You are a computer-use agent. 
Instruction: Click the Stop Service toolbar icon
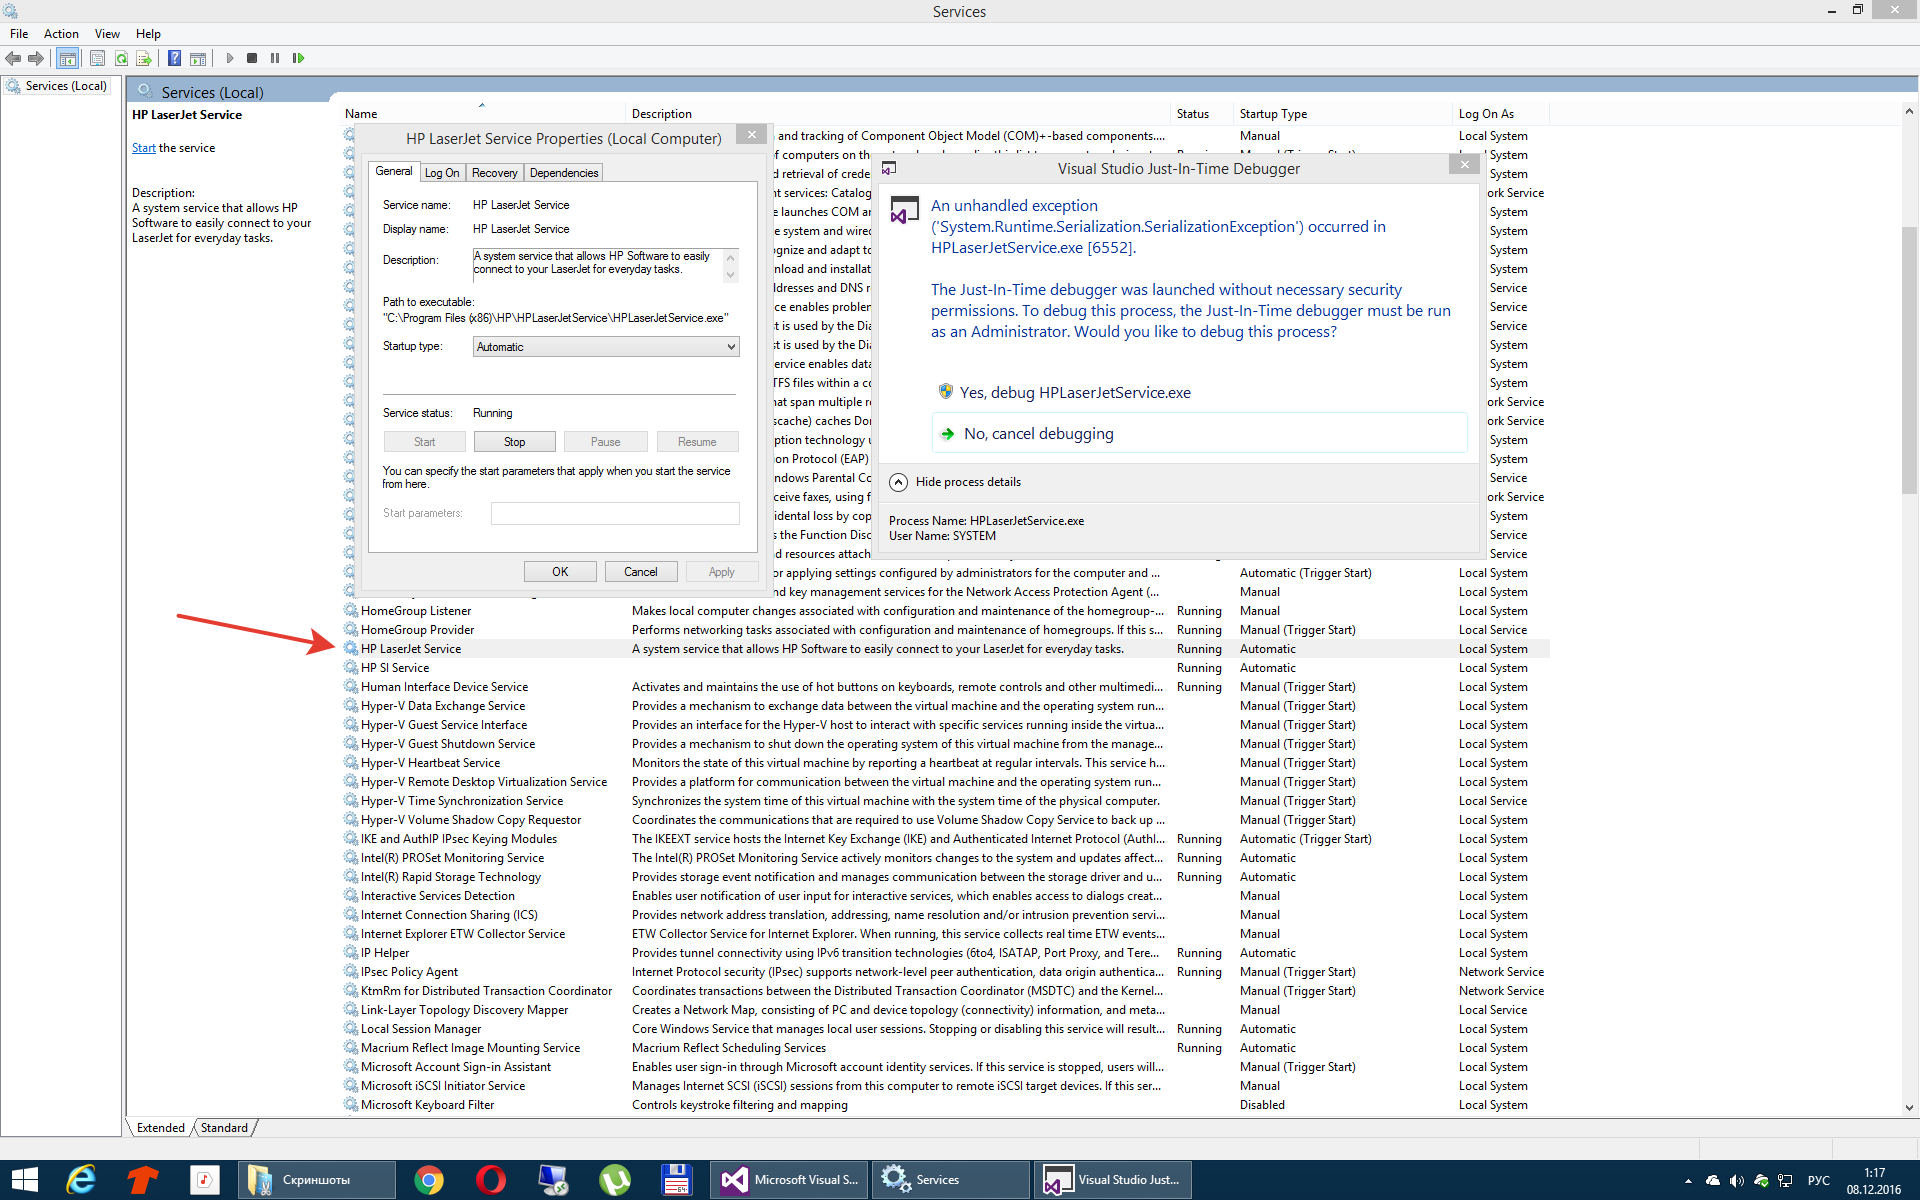point(252,58)
